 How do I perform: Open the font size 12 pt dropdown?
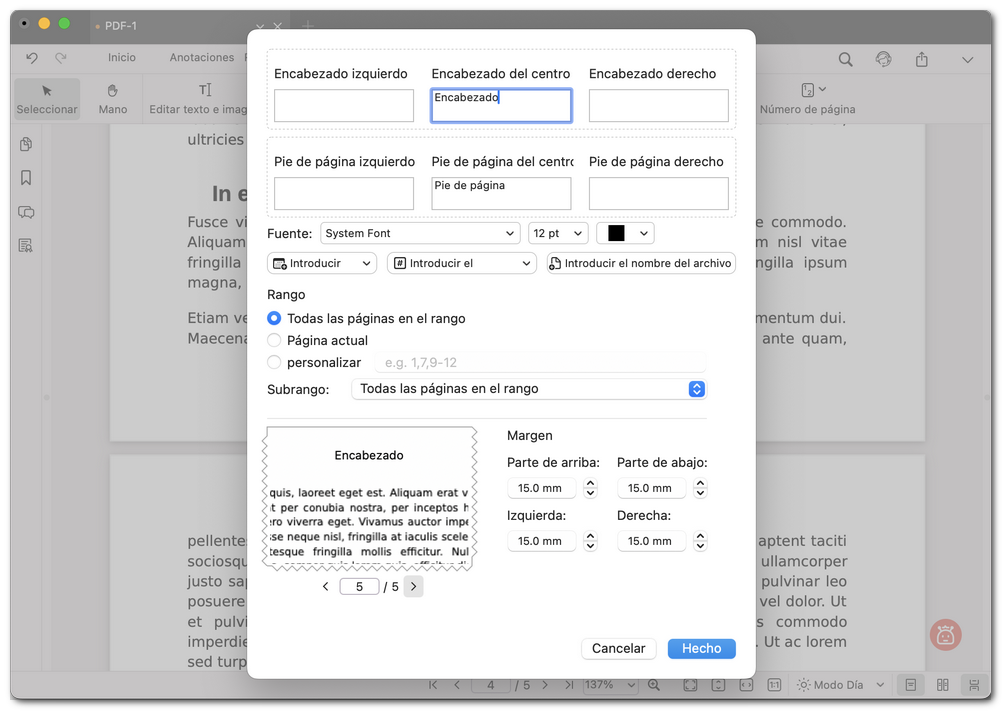558,232
